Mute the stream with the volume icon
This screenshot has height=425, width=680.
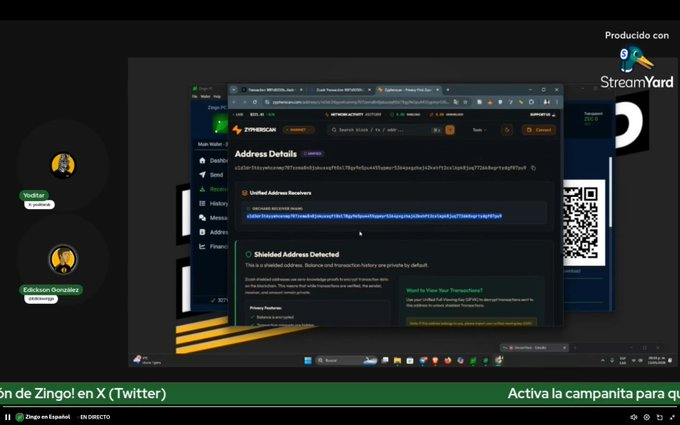tap(634, 417)
